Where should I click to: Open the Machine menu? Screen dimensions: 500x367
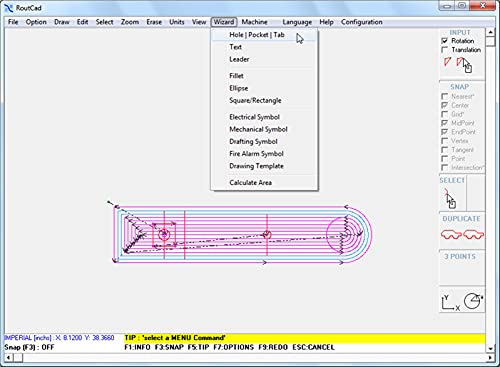pyautogui.click(x=254, y=22)
